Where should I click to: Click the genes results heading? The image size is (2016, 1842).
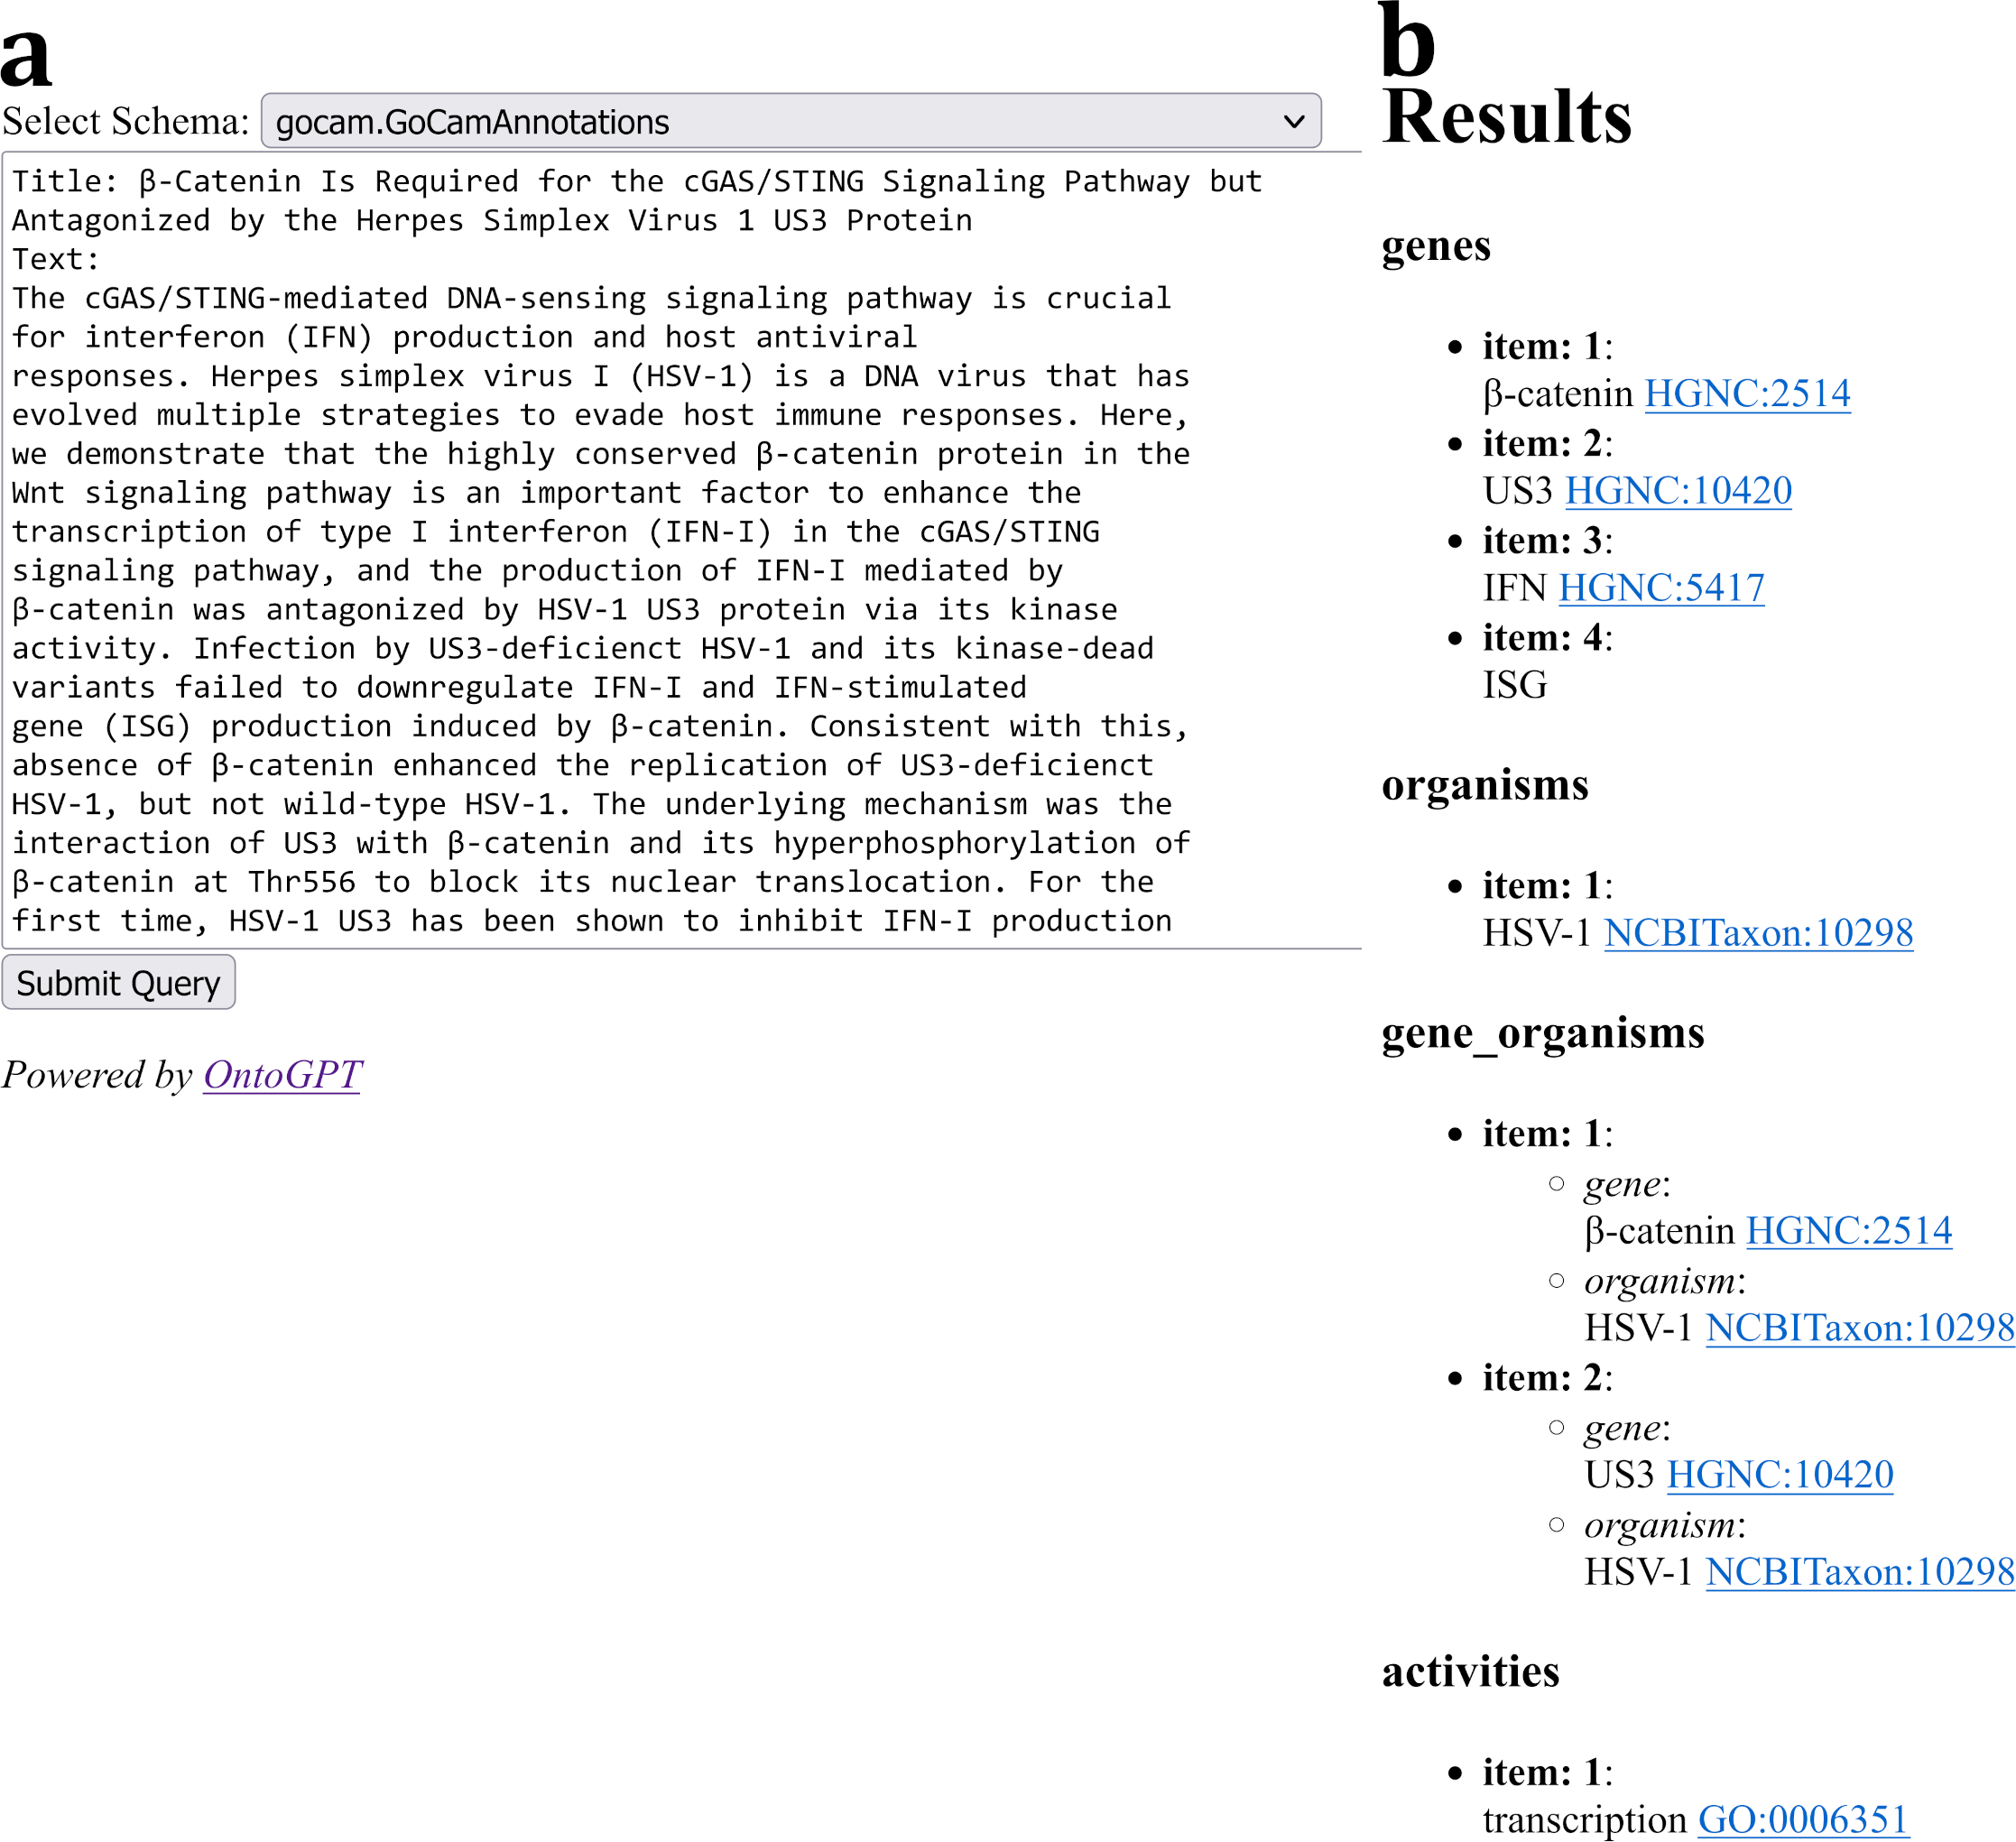pyautogui.click(x=1435, y=247)
